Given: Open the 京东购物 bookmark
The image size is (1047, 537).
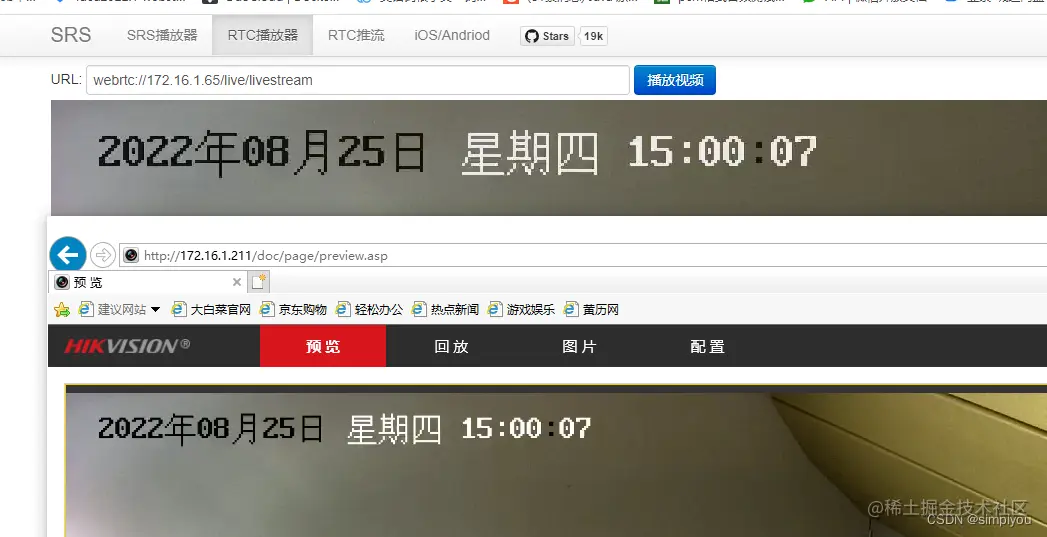Looking at the screenshot, I should tap(293, 309).
